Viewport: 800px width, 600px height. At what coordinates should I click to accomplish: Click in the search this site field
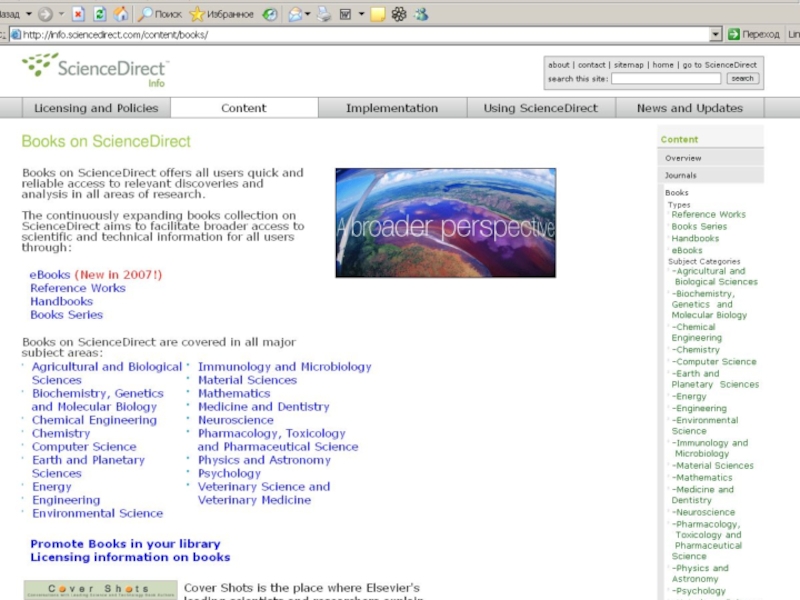[665, 78]
